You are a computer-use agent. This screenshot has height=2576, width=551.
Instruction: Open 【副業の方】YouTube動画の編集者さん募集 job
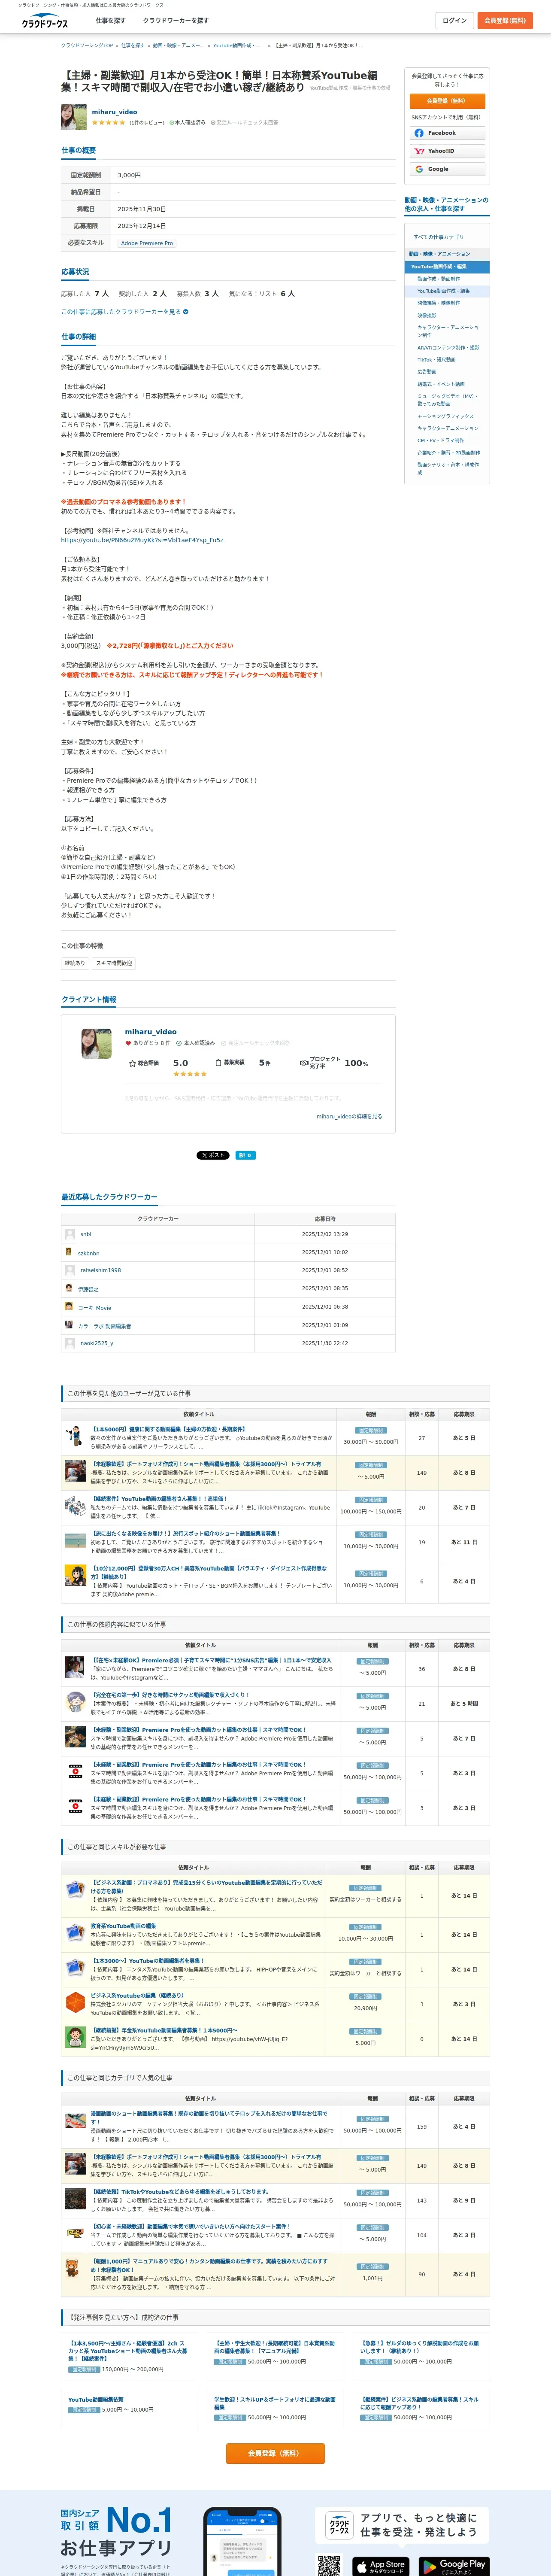click(x=160, y=1499)
